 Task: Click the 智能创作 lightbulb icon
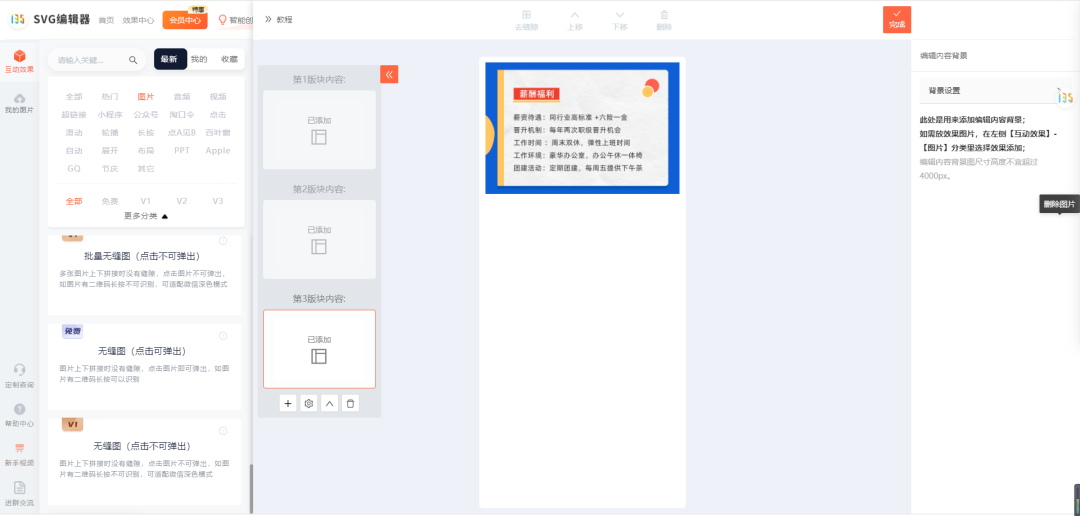pyautogui.click(x=222, y=20)
